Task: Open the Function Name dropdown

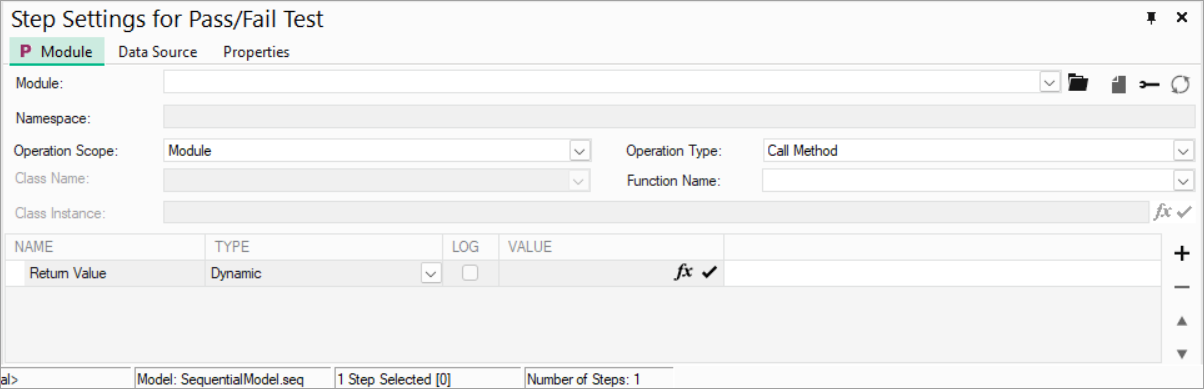Action: (1183, 181)
